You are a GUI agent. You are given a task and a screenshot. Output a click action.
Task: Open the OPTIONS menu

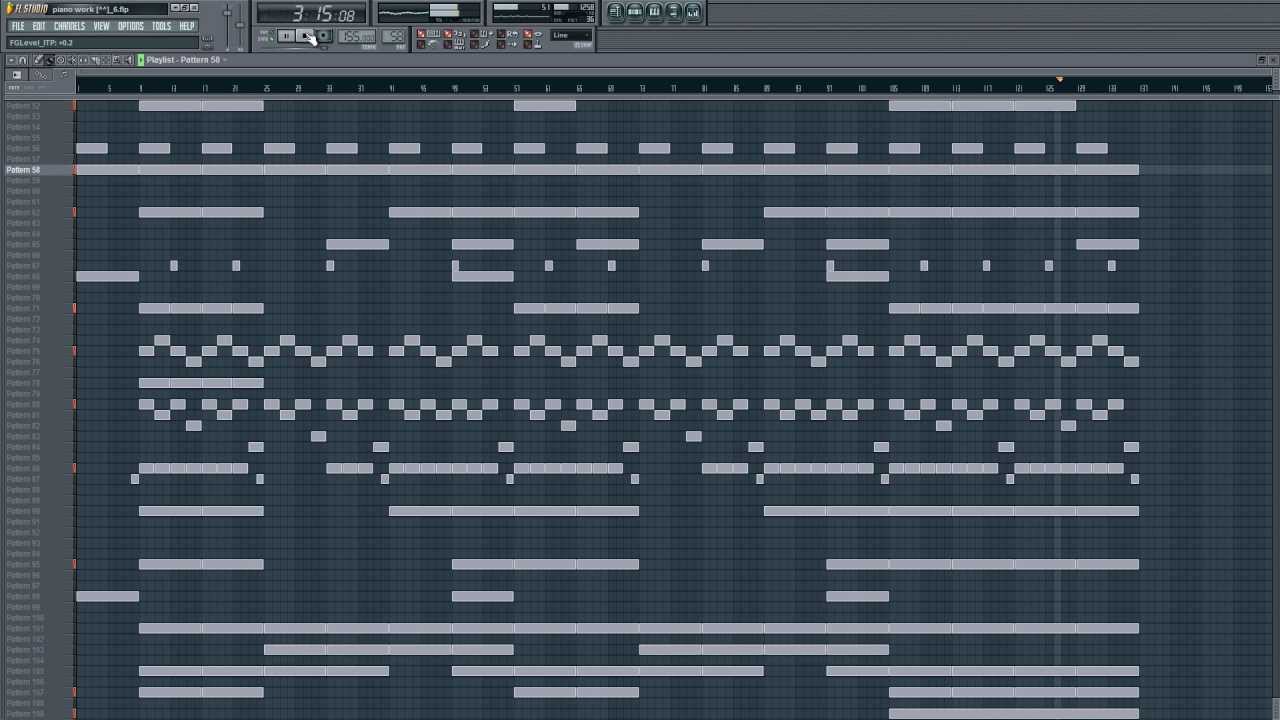click(131, 26)
